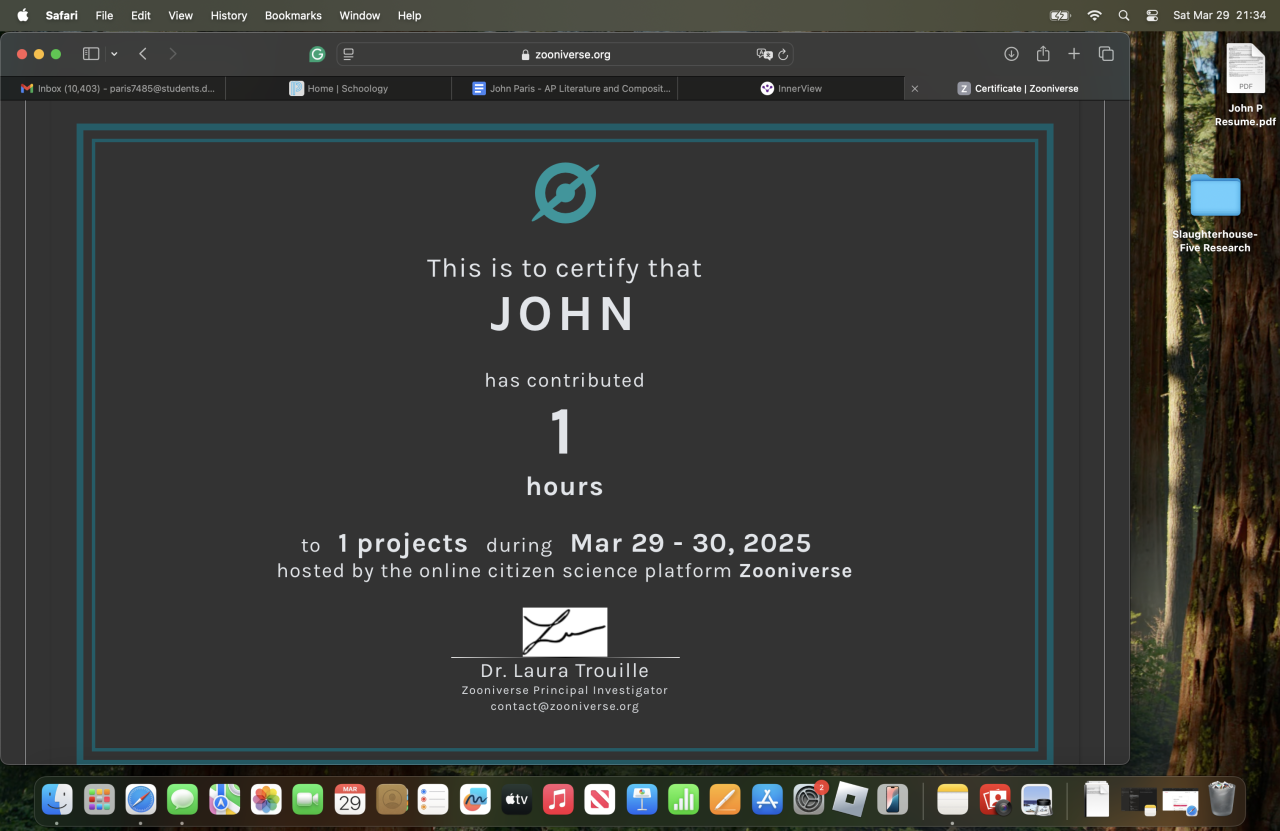
Task: Open Keynote from the Dock
Action: (x=641, y=799)
